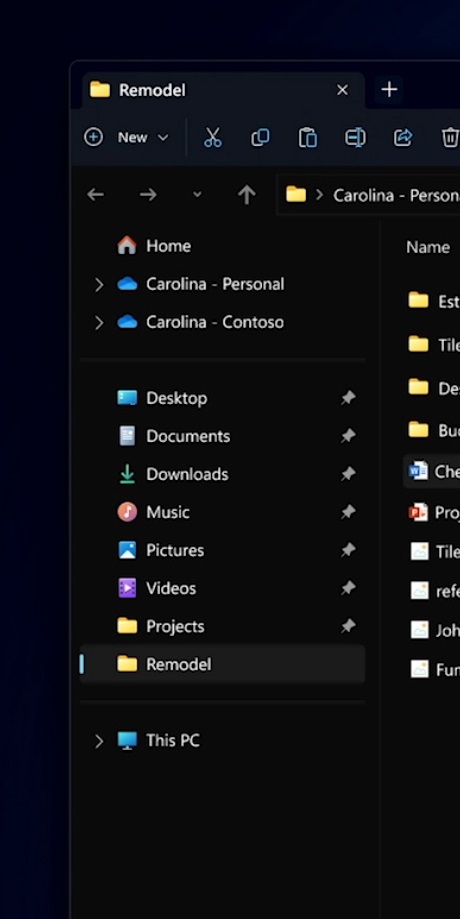Click the Paste clipboard icon

coord(308,138)
